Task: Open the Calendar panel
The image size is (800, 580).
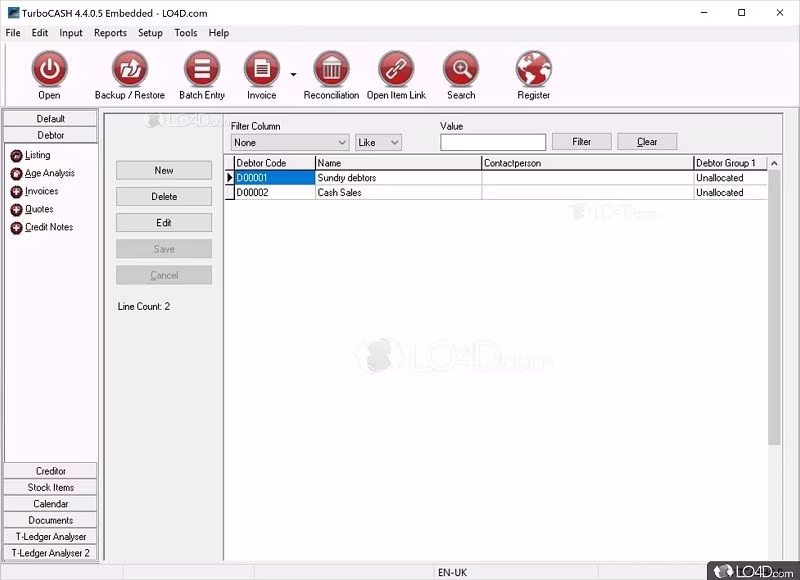Action: point(51,503)
